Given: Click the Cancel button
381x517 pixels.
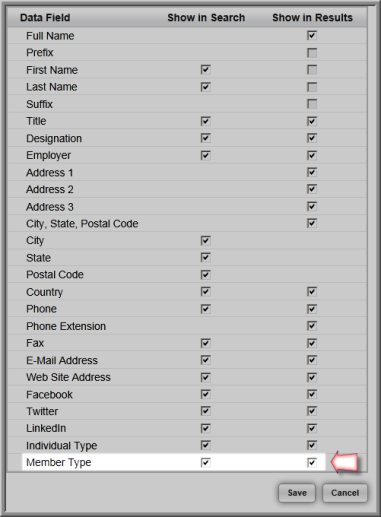Looking at the screenshot, I should pos(345,493).
